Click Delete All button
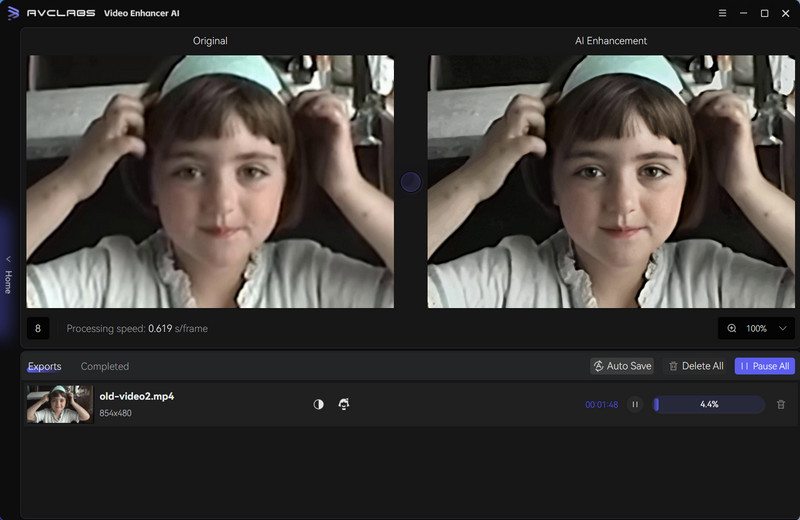800x520 pixels. (696, 366)
